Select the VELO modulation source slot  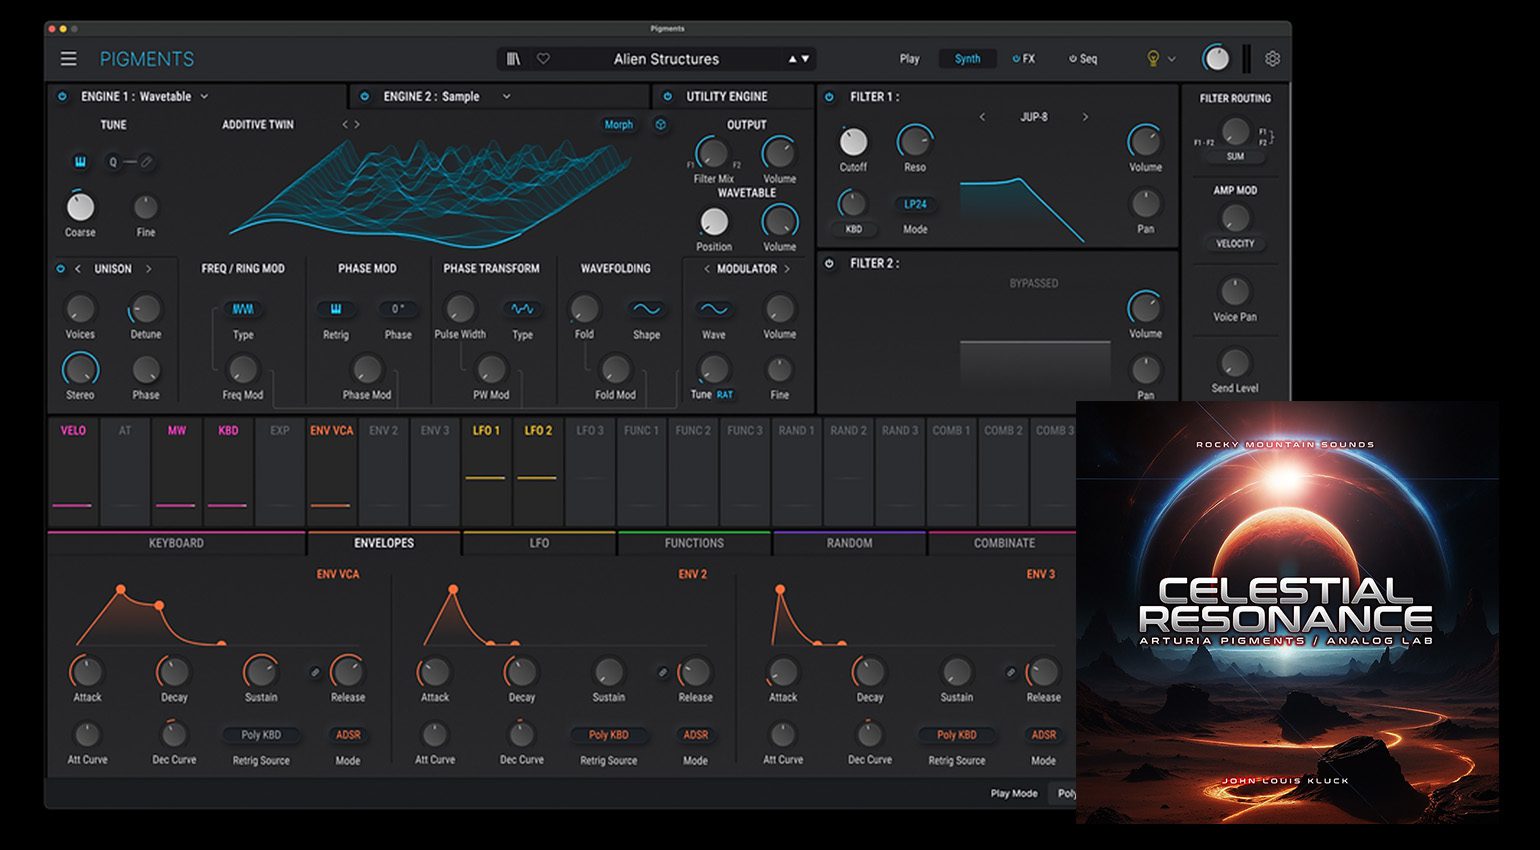[73, 472]
